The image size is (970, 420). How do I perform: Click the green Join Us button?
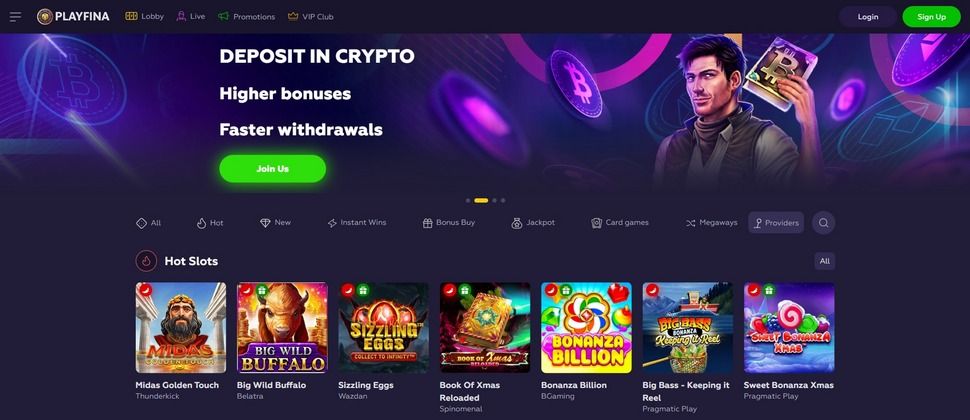tap(273, 168)
